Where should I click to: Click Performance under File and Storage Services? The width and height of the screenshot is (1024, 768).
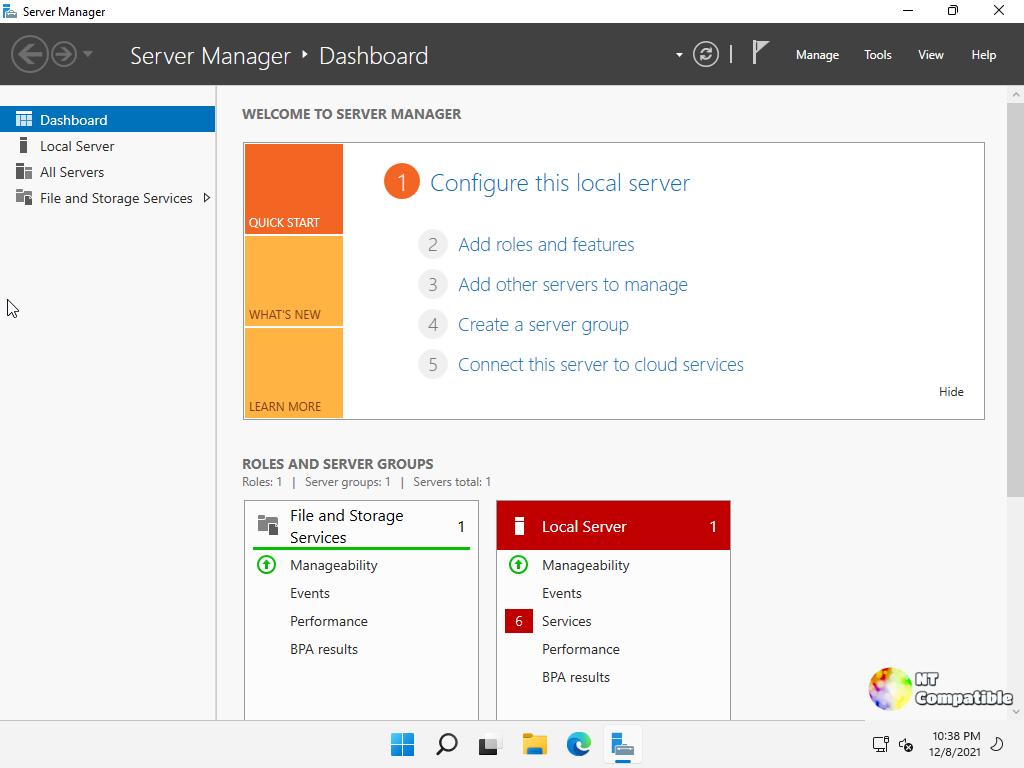coord(328,621)
